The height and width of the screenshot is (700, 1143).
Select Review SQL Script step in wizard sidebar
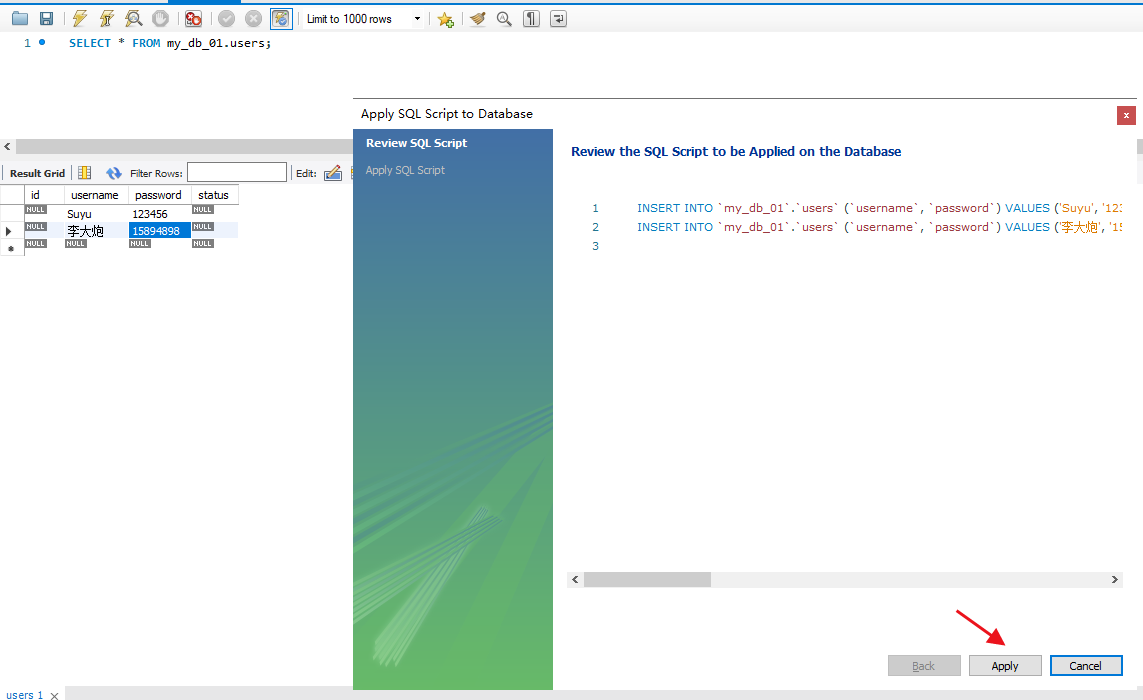pyautogui.click(x=416, y=143)
